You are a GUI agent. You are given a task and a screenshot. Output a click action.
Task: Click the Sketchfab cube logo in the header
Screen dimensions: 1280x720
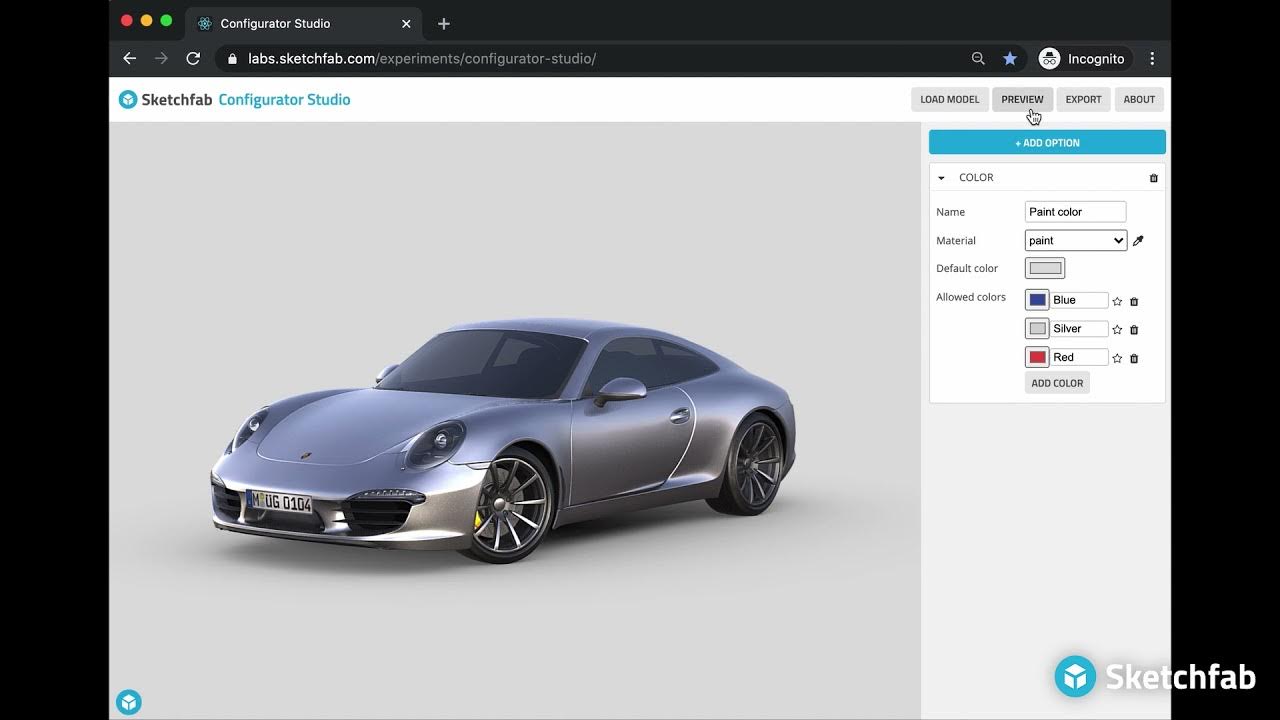click(128, 99)
